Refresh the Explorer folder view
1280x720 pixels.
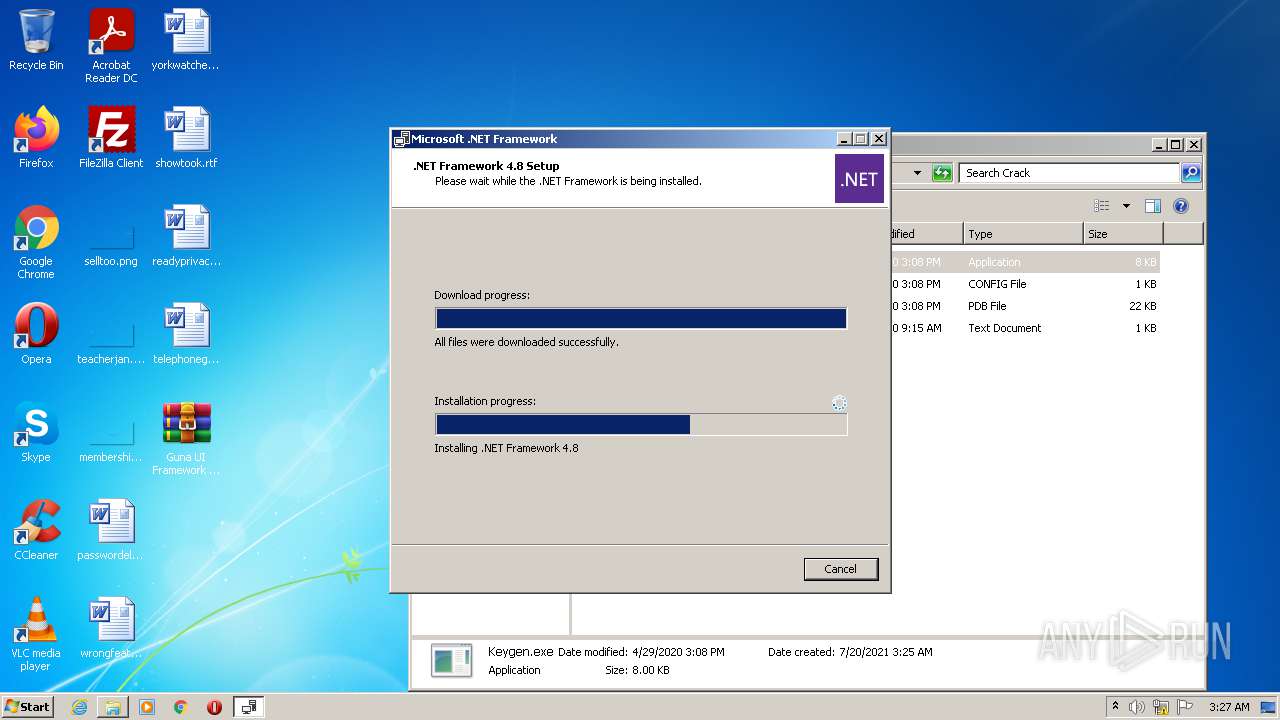click(x=942, y=173)
